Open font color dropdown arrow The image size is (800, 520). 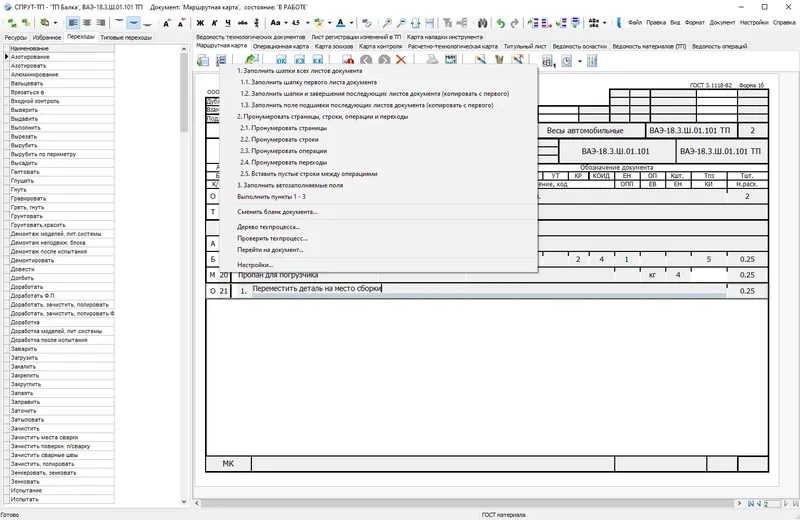coord(351,23)
